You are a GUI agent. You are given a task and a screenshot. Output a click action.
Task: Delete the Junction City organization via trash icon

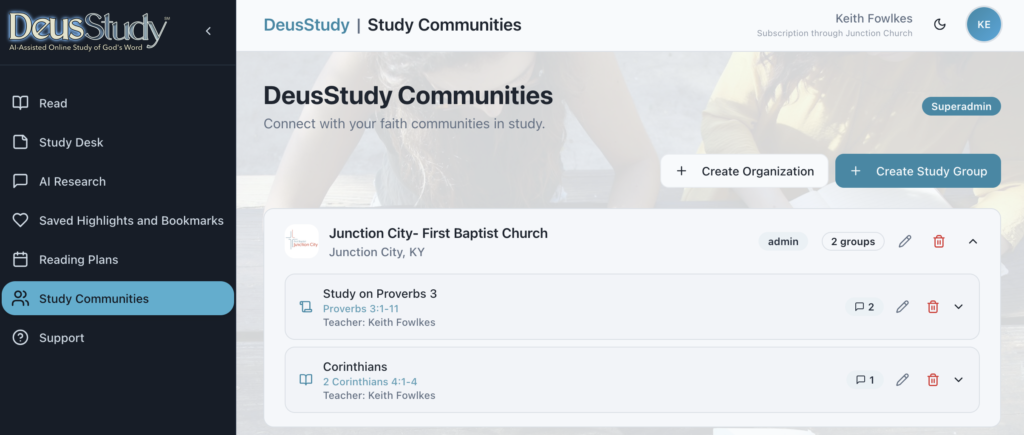[938, 241]
